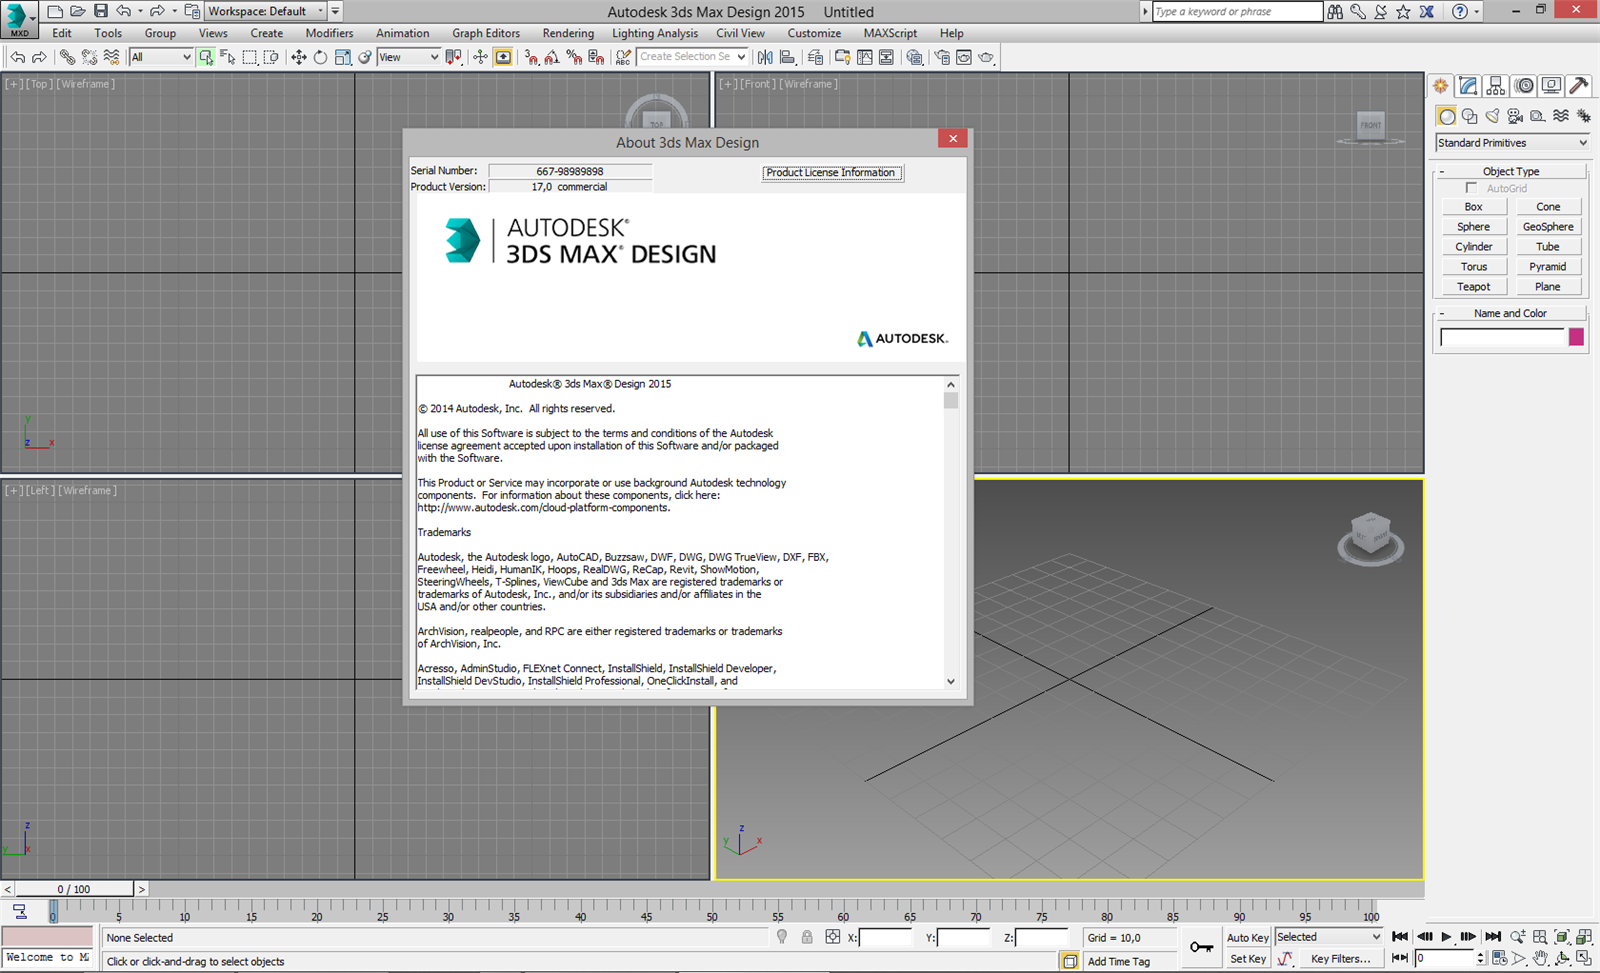This screenshot has height=973, width=1600.
Task: Toggle the Percent Snap button
Action: point(574,57)
